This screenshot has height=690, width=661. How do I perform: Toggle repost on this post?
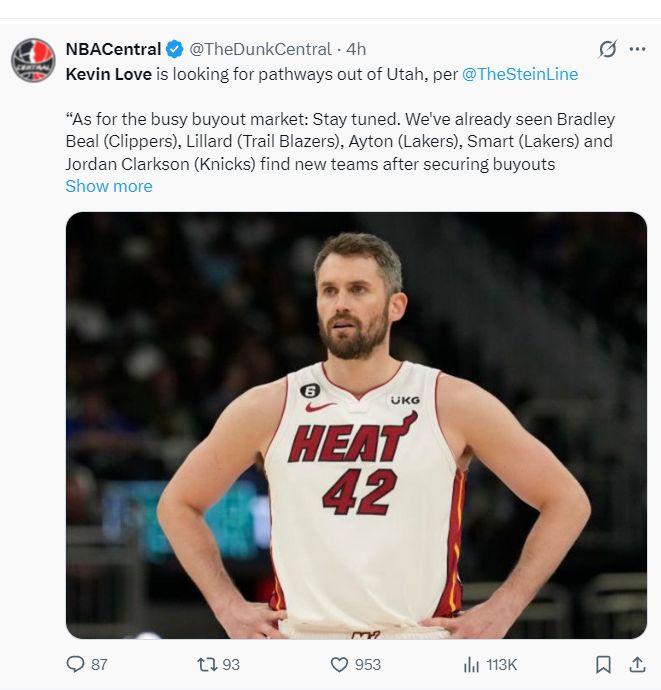[207, 664]
